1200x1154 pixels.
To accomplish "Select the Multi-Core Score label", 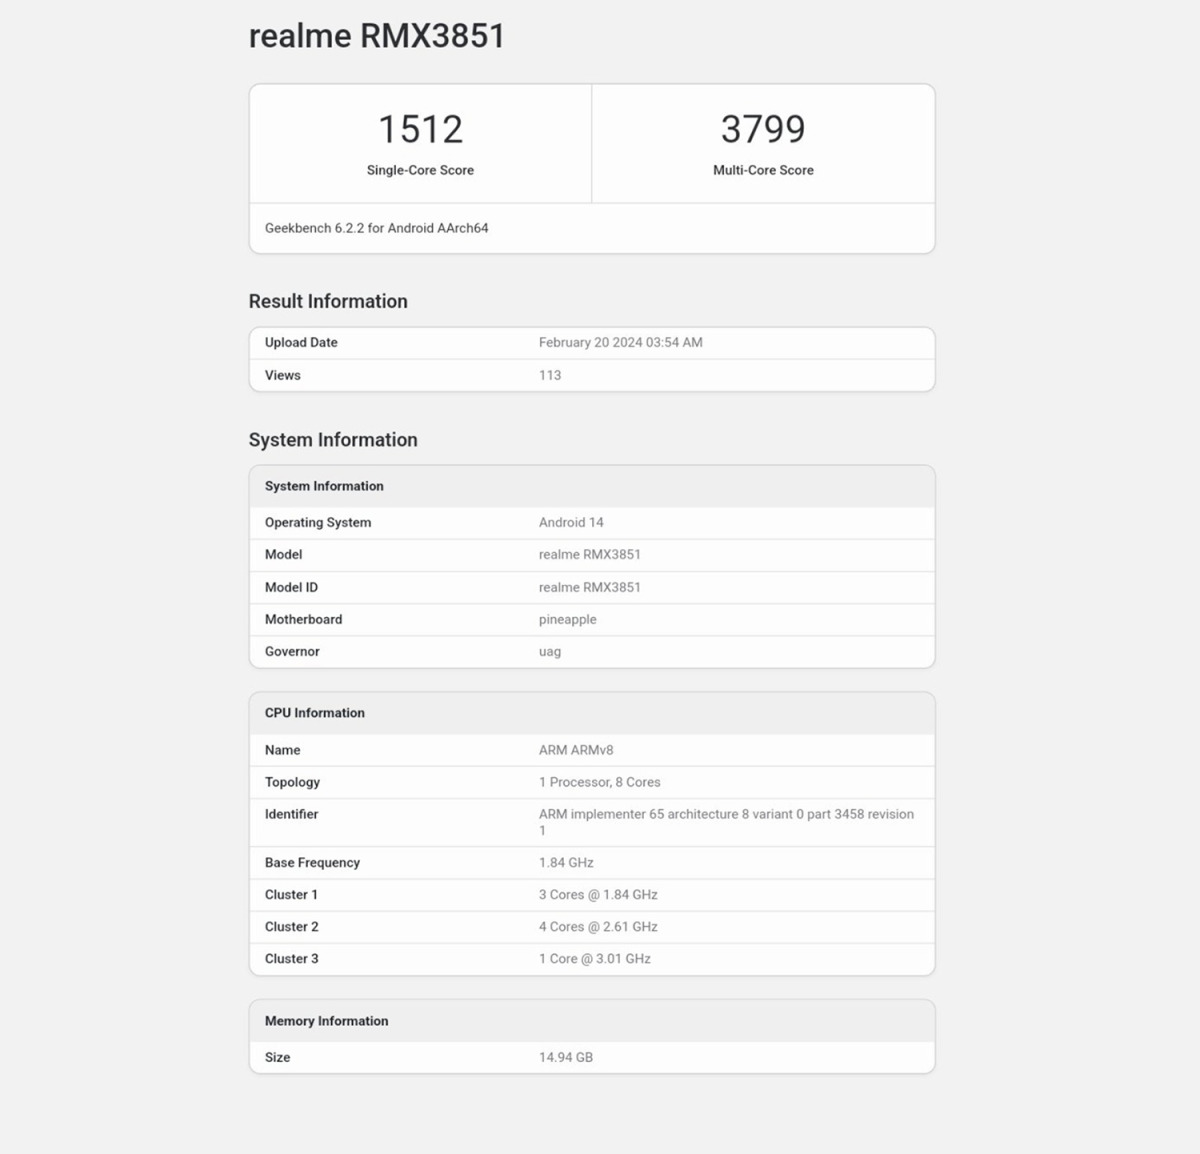I will pos(763,170).
